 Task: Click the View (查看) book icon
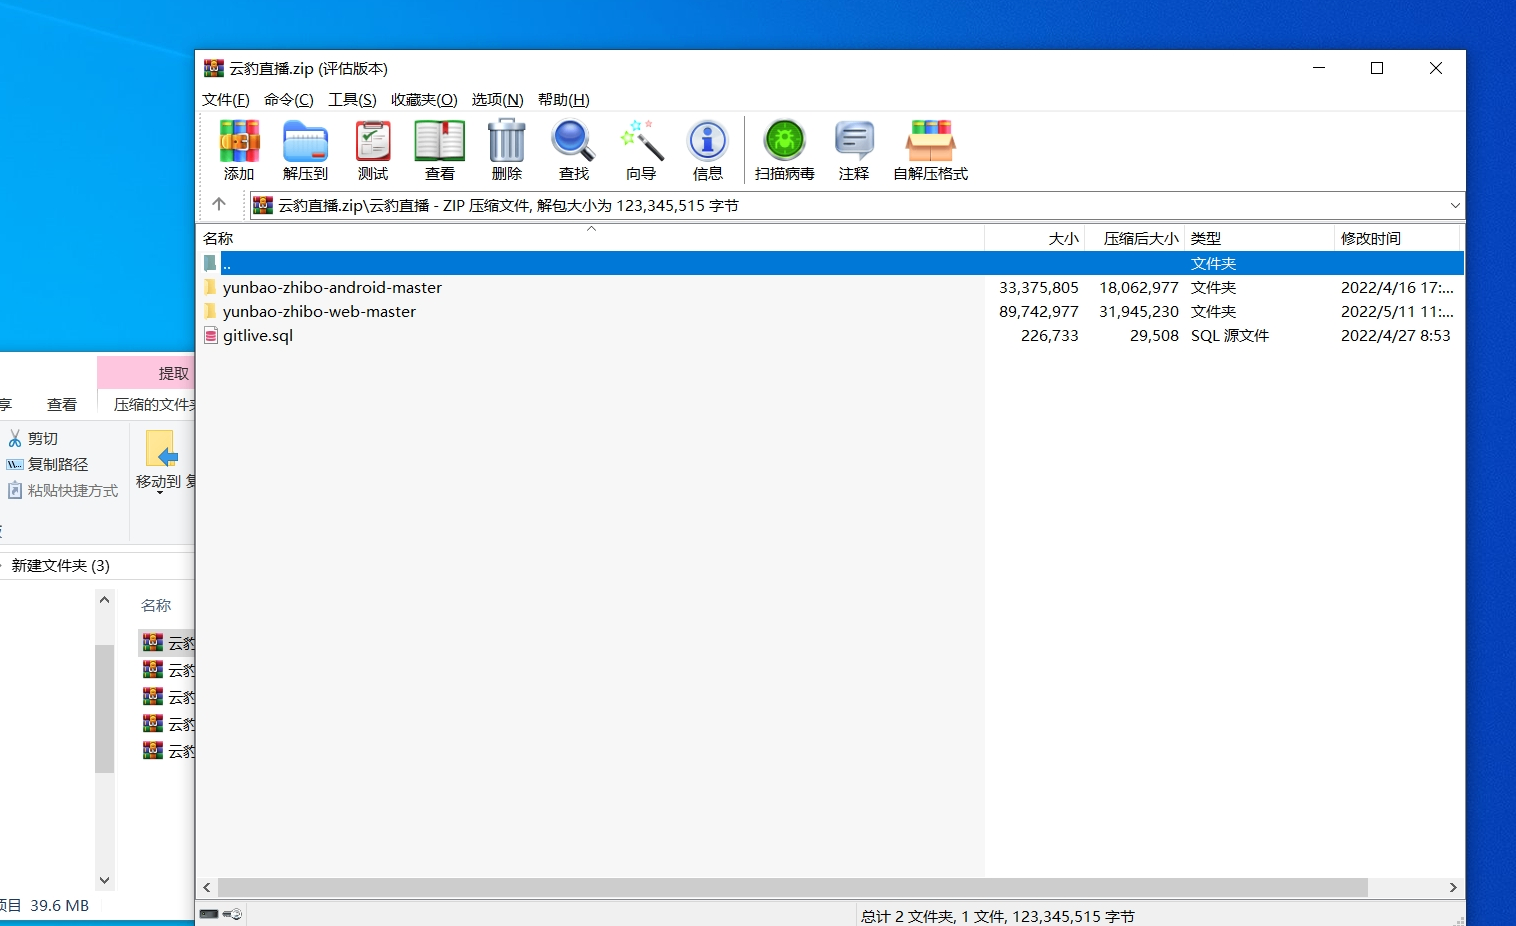pyautogui.click(x=440, y=141)
